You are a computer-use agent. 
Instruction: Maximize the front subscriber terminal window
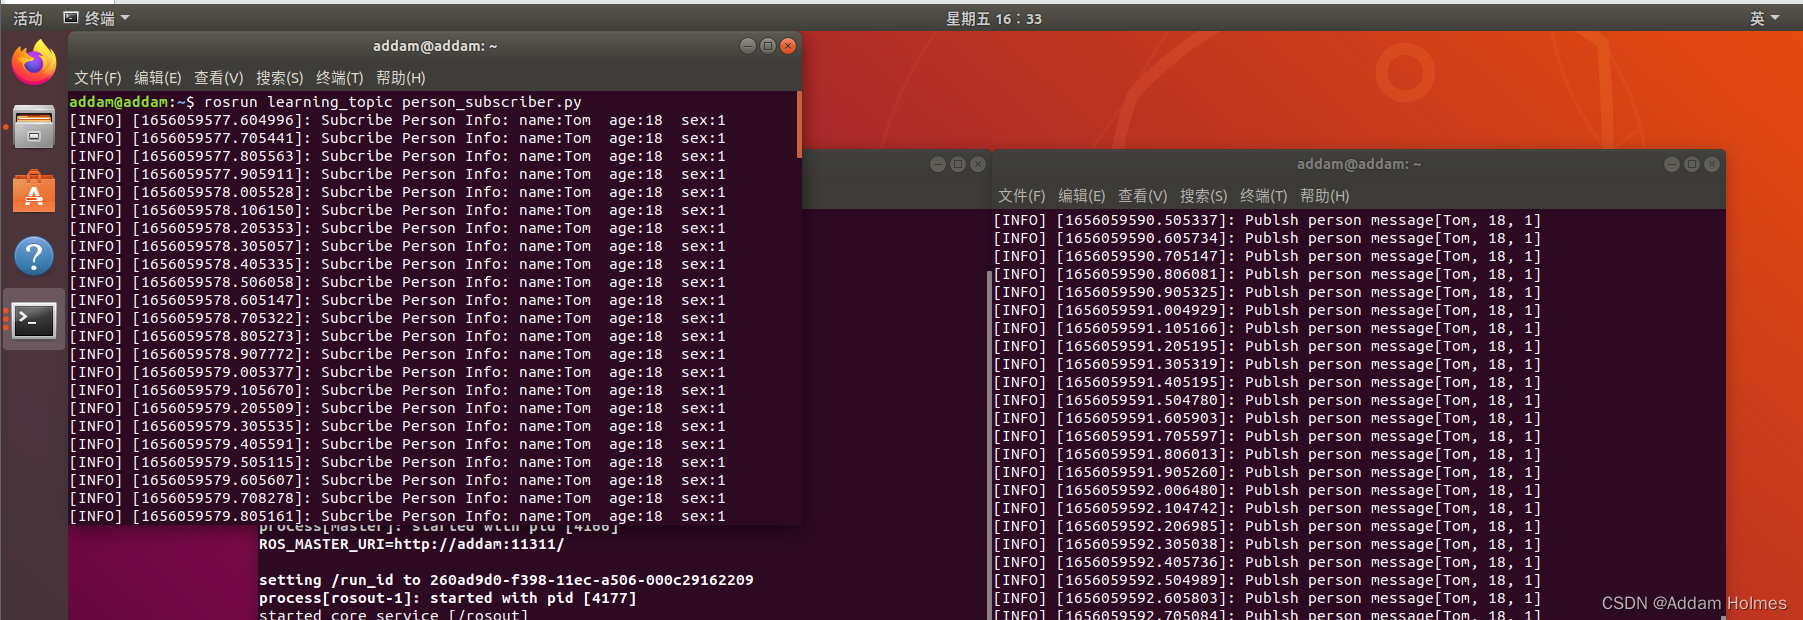pyautogui.click(x=768, y=46)
